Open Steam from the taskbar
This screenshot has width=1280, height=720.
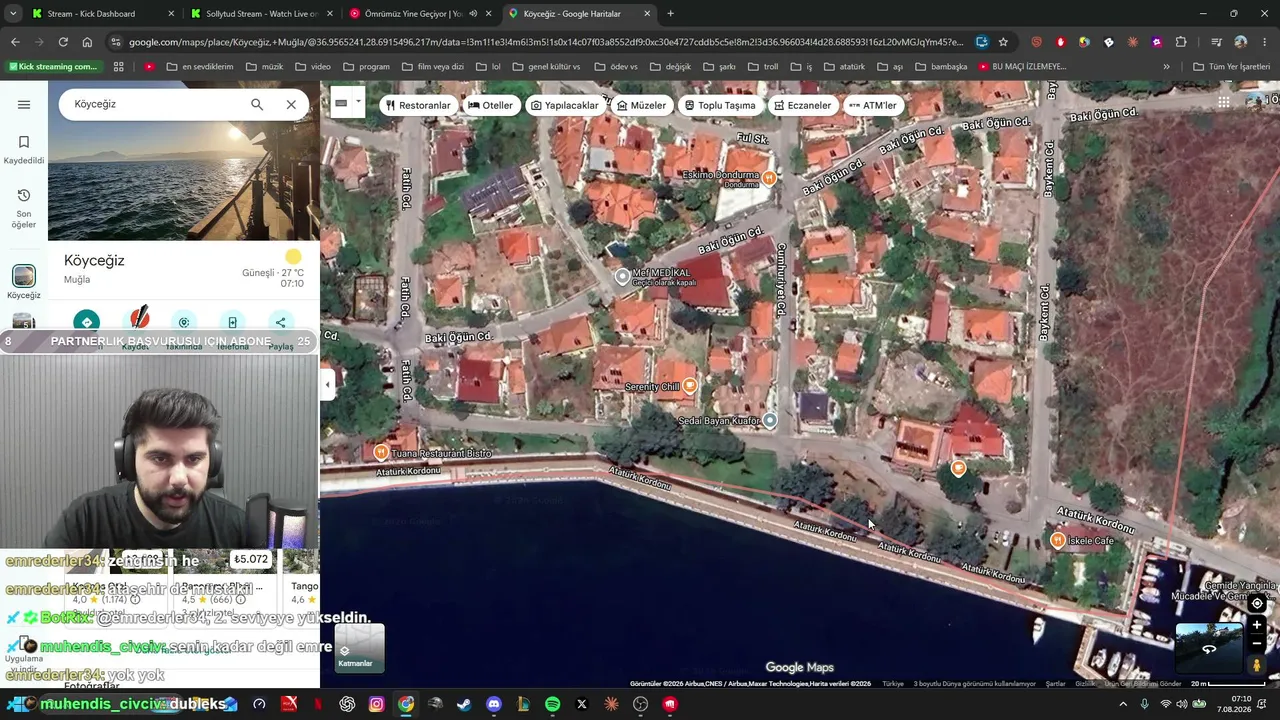tap(464, 704)
